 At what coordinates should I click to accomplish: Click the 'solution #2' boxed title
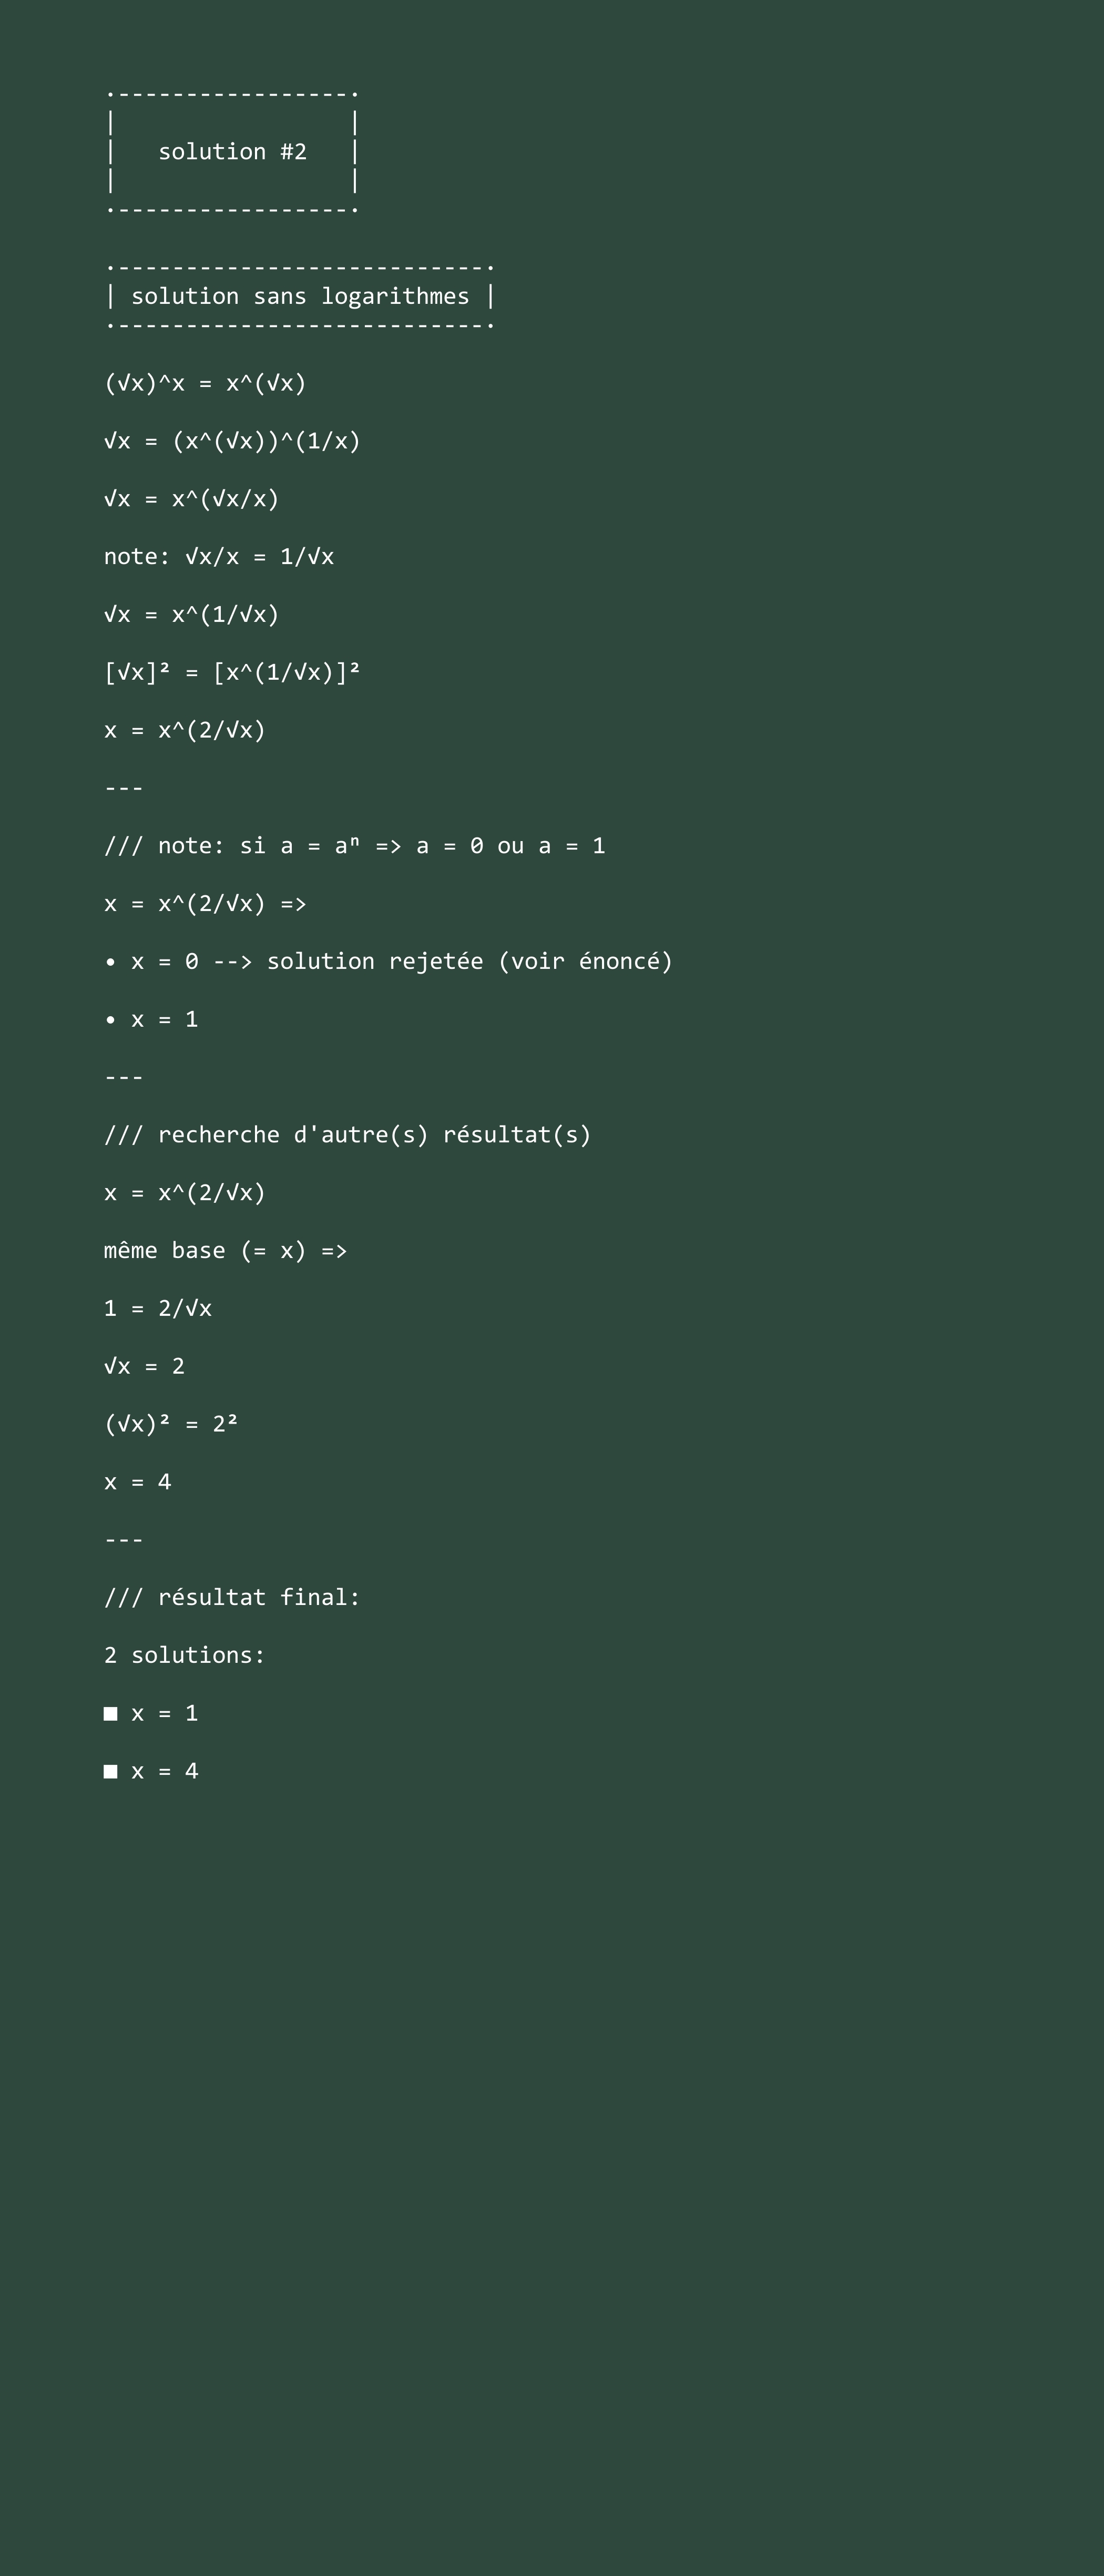[232, 152]
